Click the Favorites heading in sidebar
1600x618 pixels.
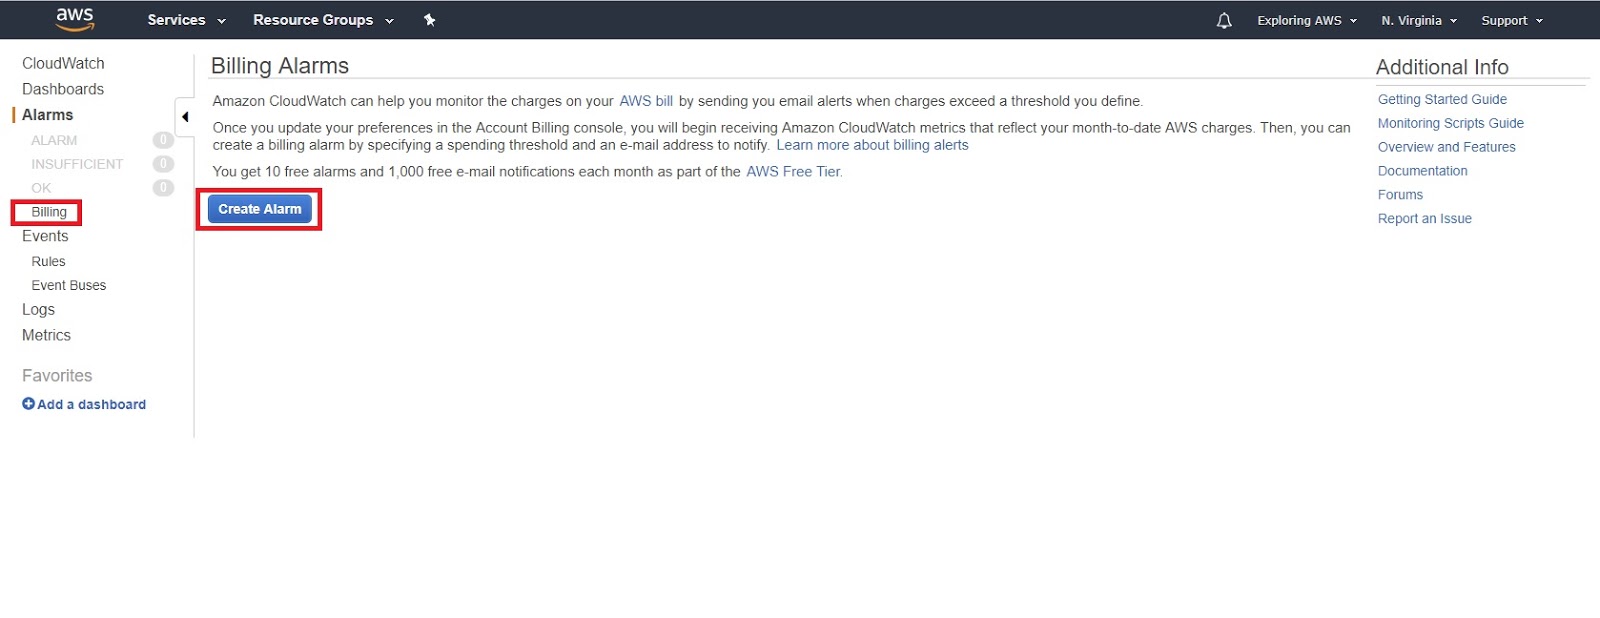coord(57,376)
